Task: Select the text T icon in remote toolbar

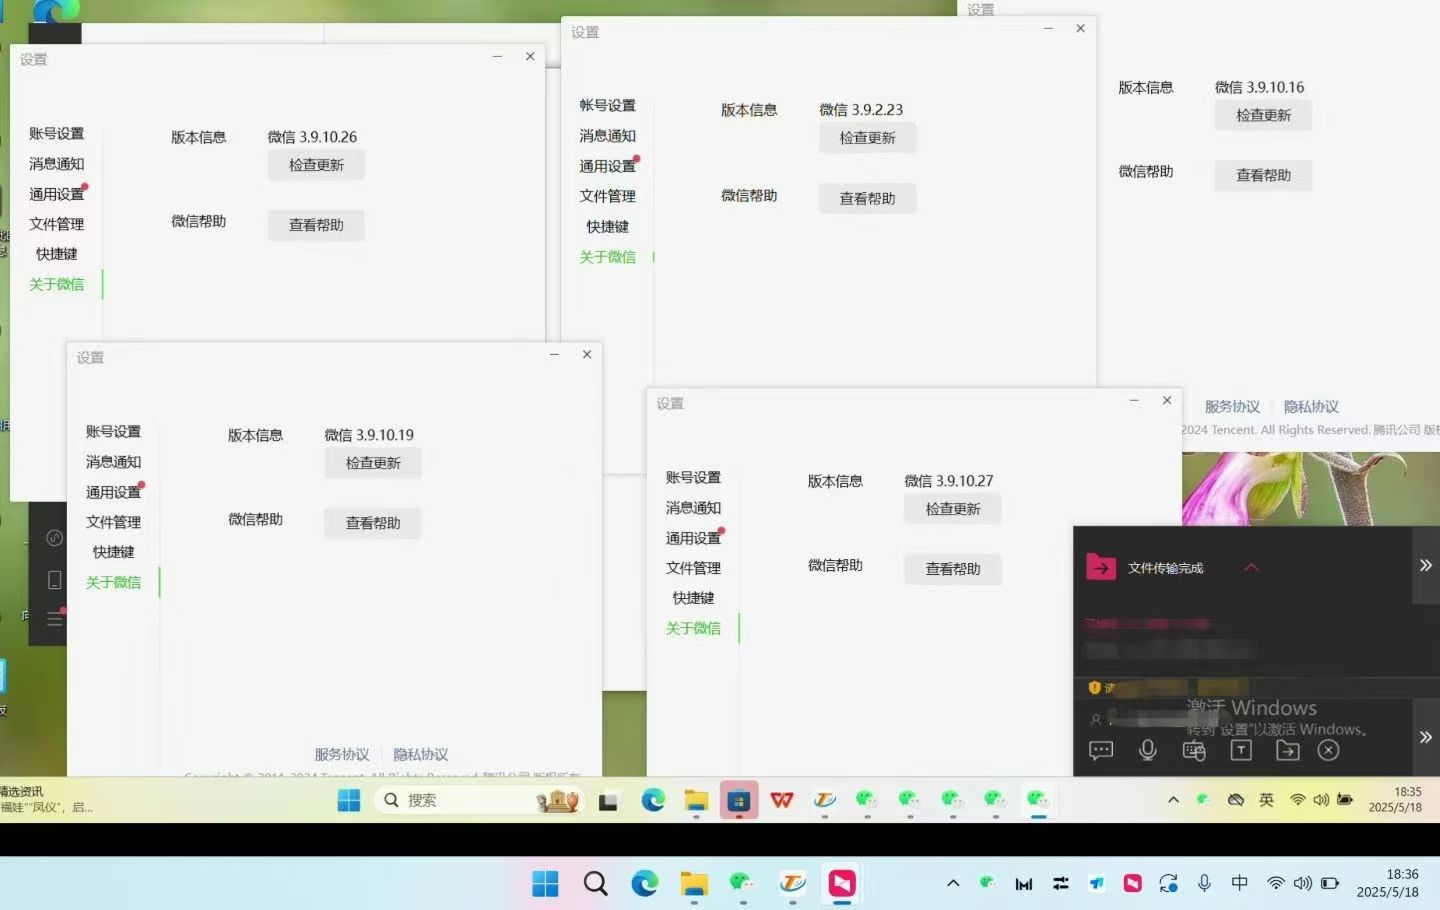Action: 1241,750
